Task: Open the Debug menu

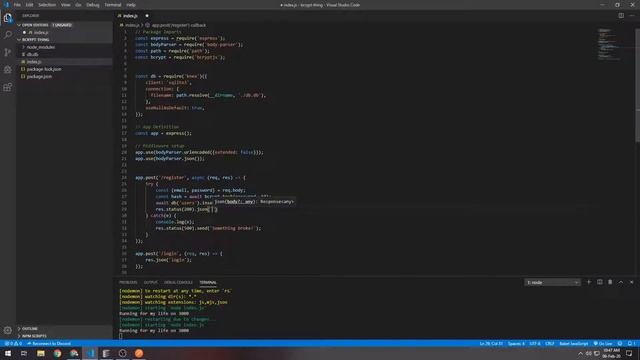Action: tap(93, 5)
